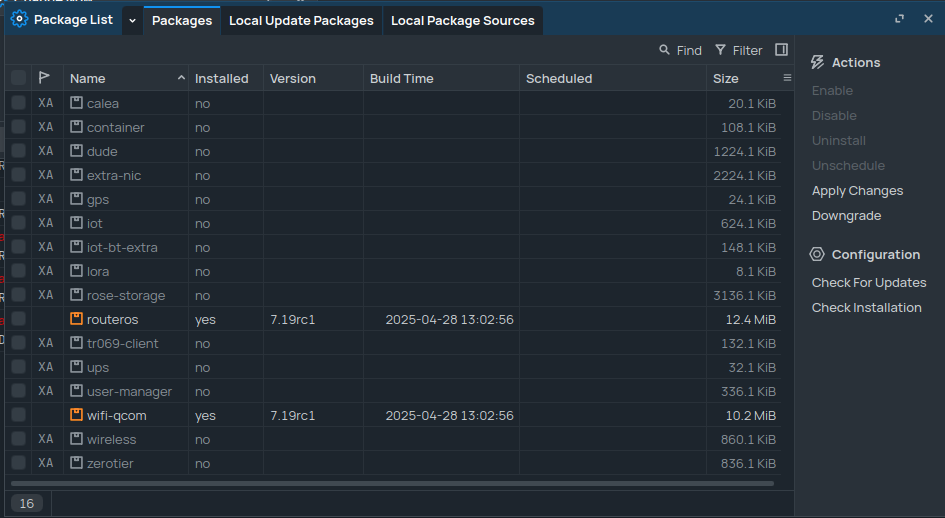
Task: Switch to the Local Update Packages tab
Action: tap(301, 20)
